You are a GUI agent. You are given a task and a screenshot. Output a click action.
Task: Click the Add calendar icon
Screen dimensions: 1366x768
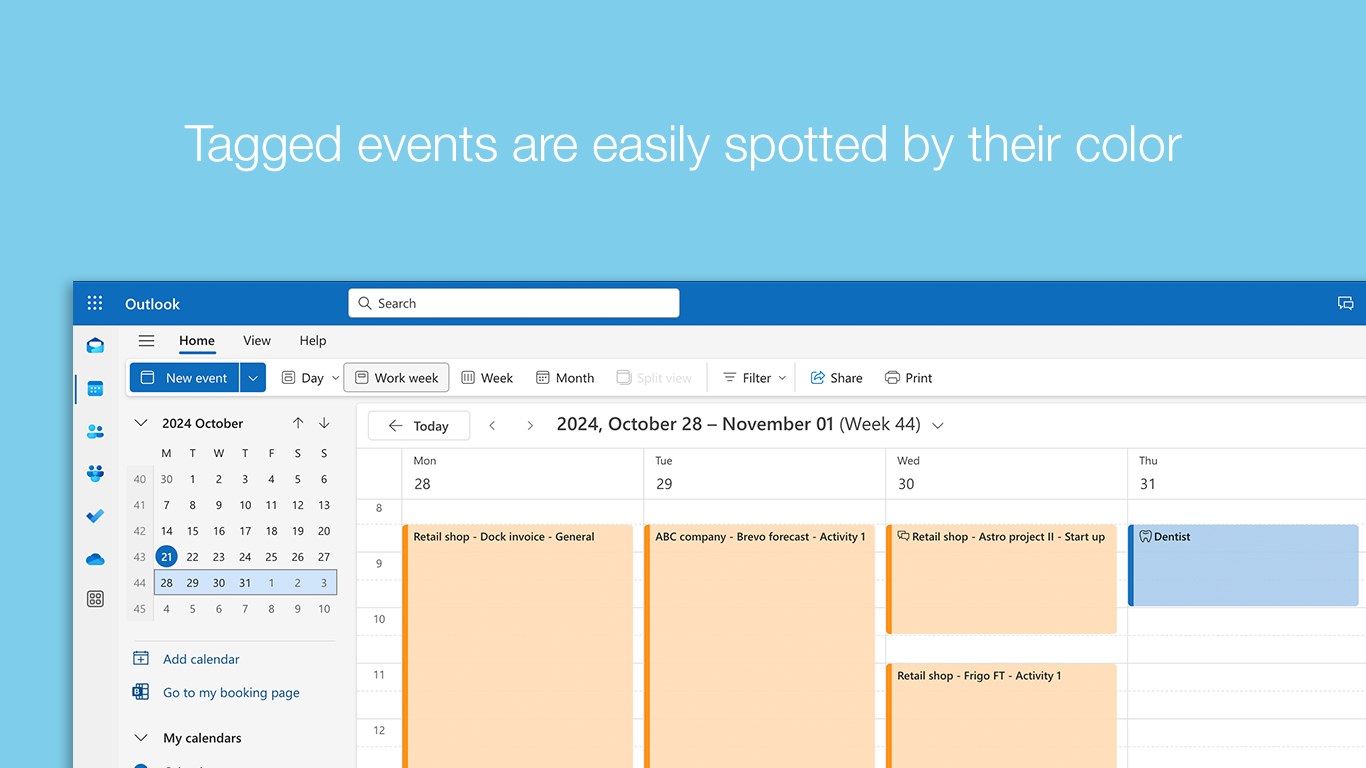tap(141, 658)
